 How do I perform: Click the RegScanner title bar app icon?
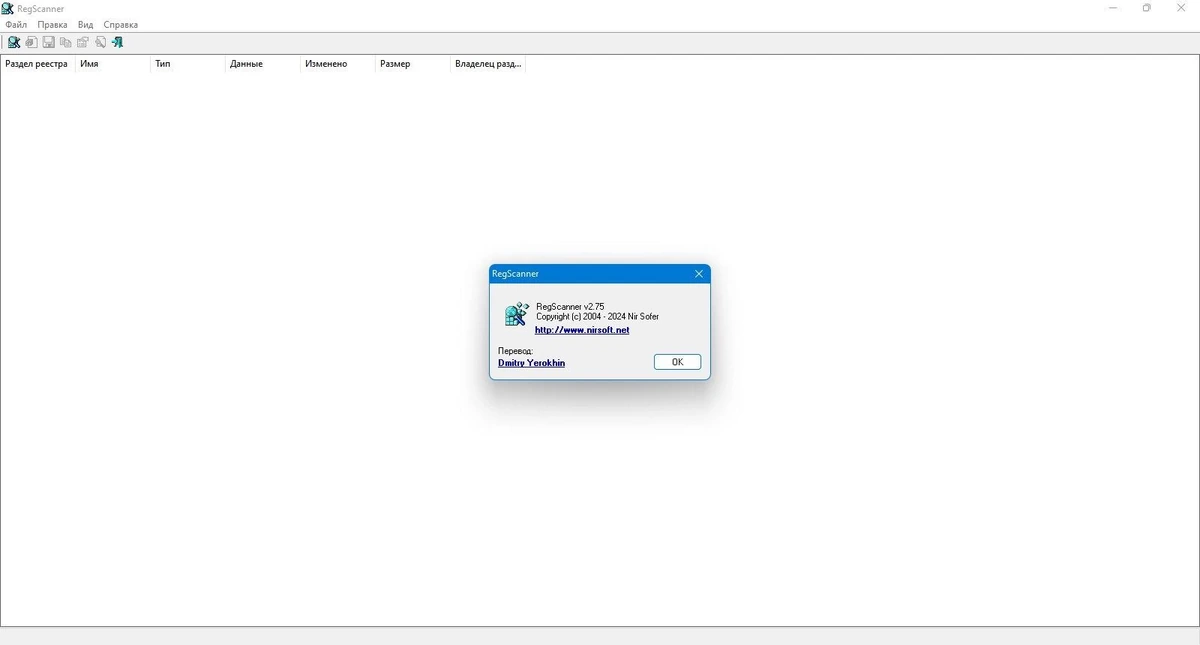pos(8,8)
